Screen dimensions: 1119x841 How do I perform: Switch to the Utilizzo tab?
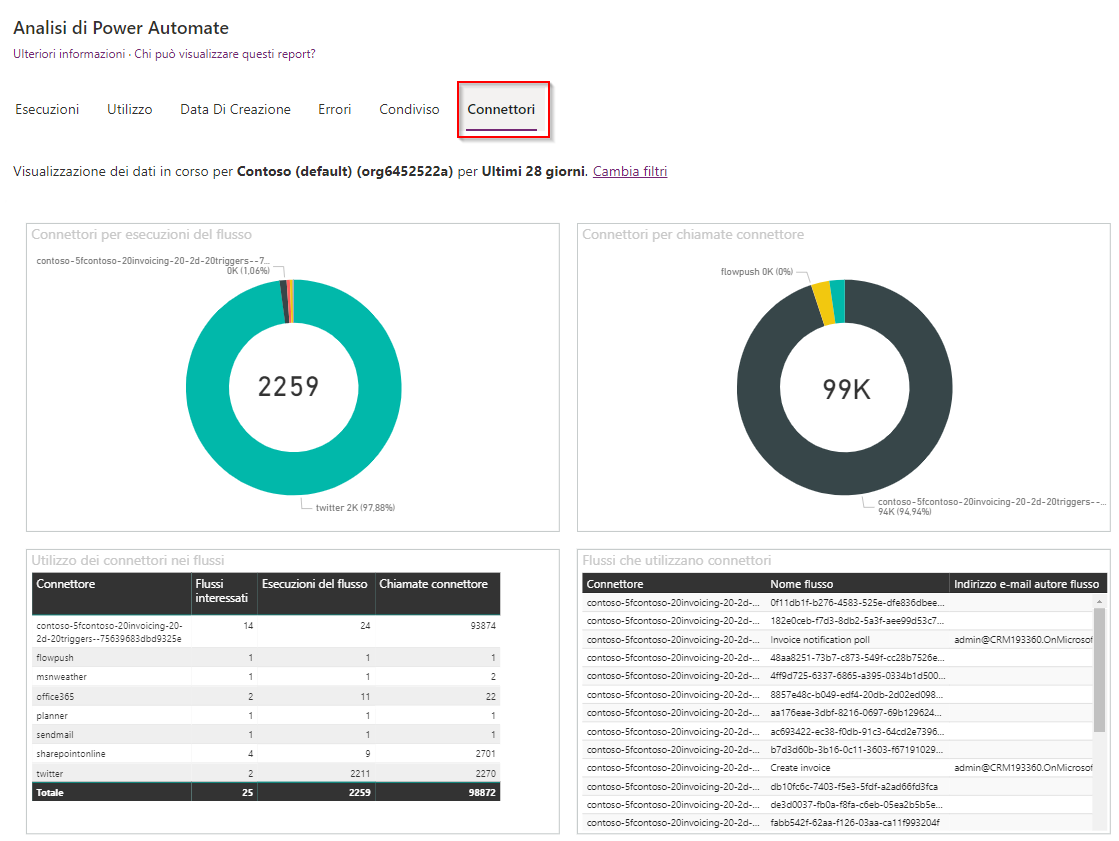coord(129,109)
